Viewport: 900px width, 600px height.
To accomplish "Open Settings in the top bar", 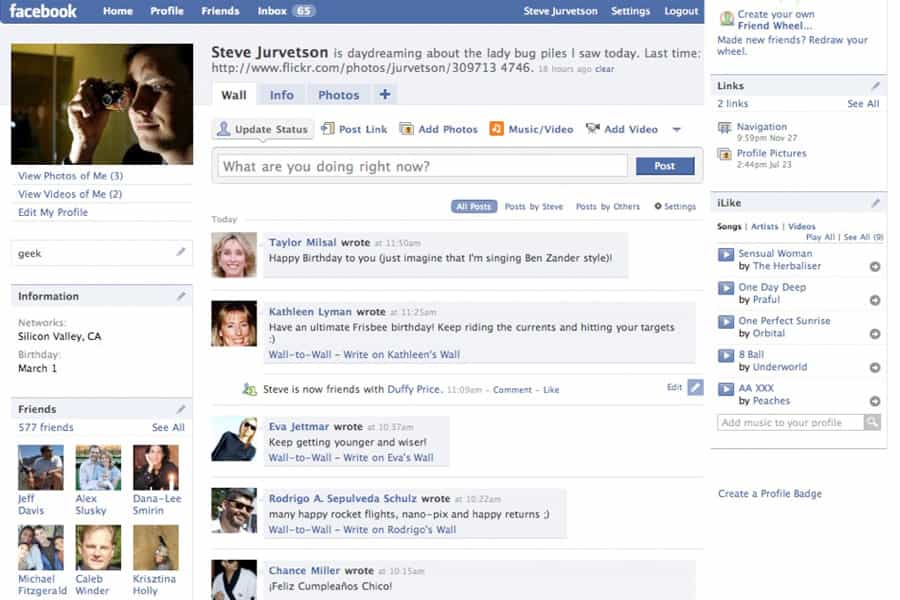I will 630,11.
